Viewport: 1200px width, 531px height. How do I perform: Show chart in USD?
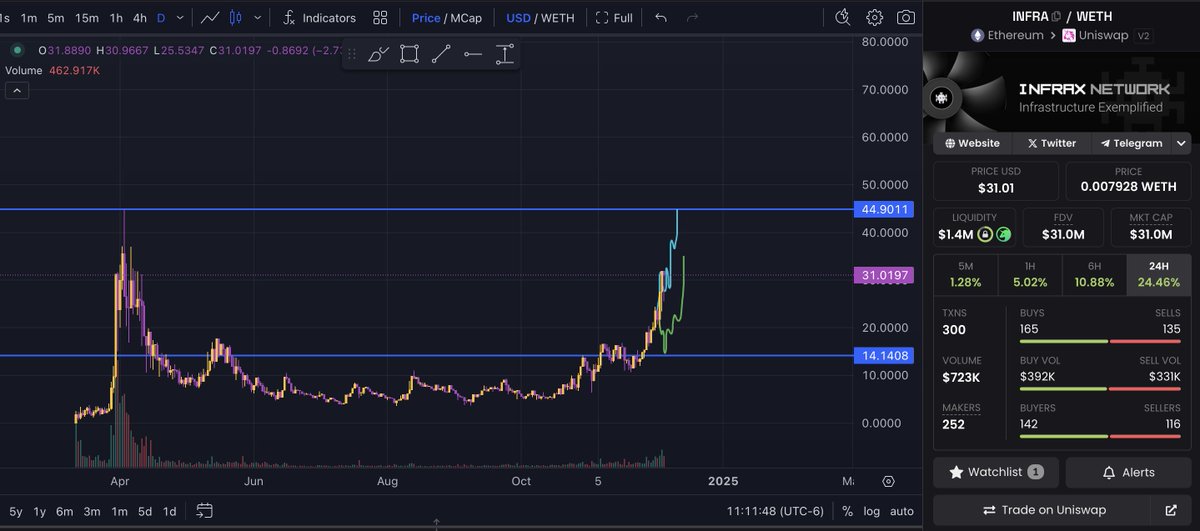[x=519, y=18]
